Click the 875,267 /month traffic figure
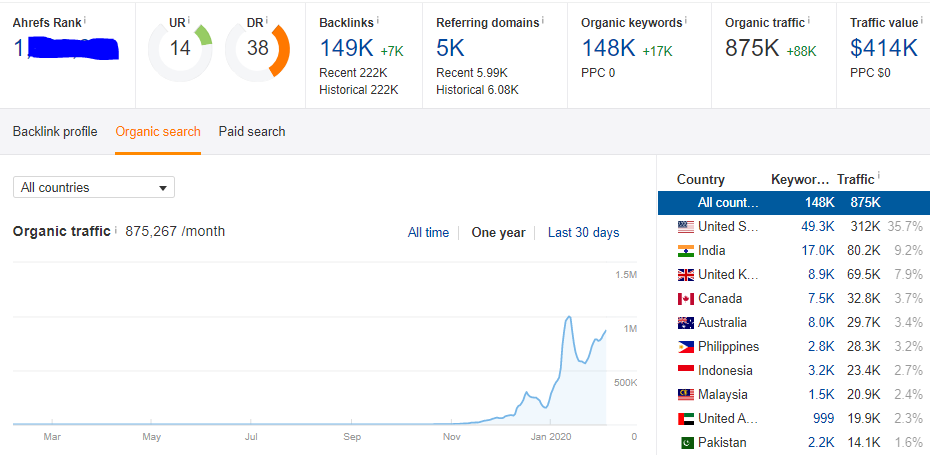 (x=175, y=231)
